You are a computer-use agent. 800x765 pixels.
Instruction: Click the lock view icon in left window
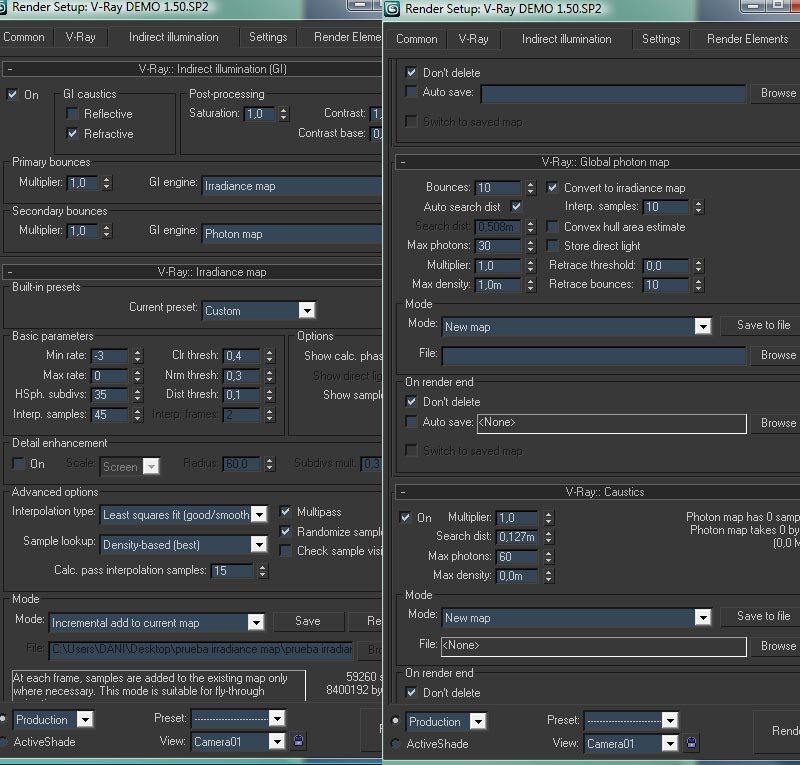pos(298,741)
